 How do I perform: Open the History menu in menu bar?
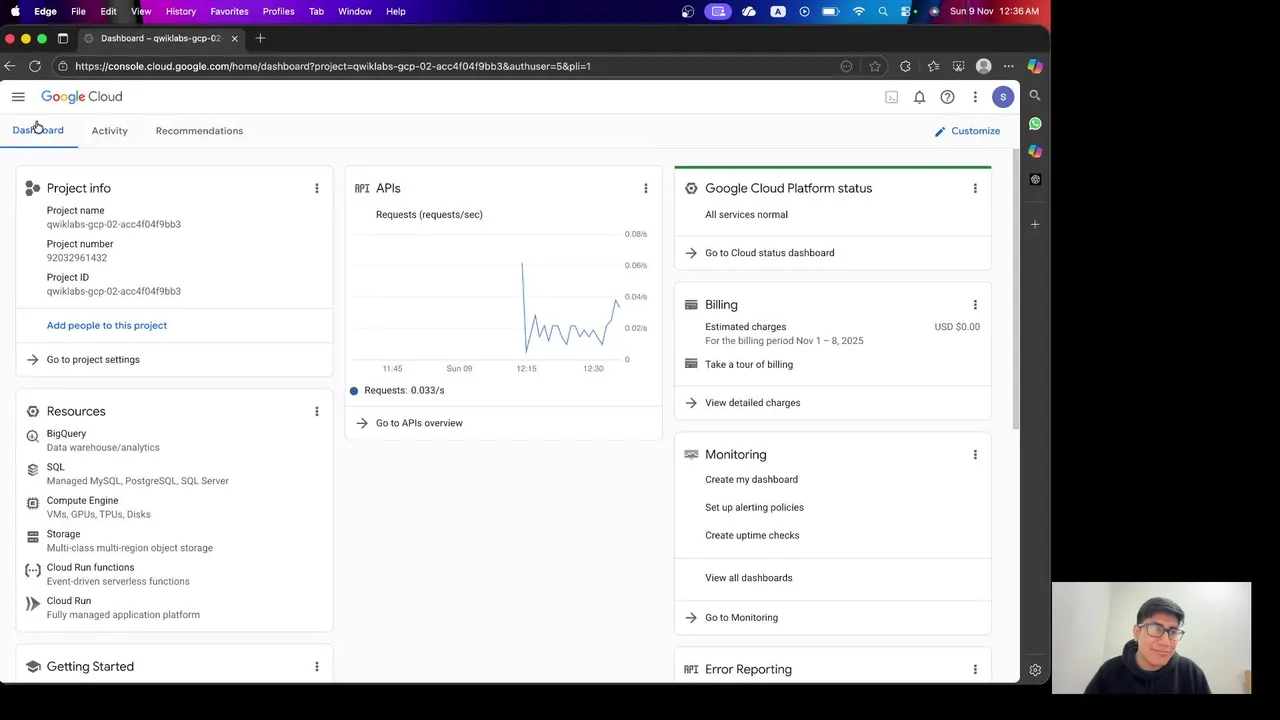[x=181, y=11]
